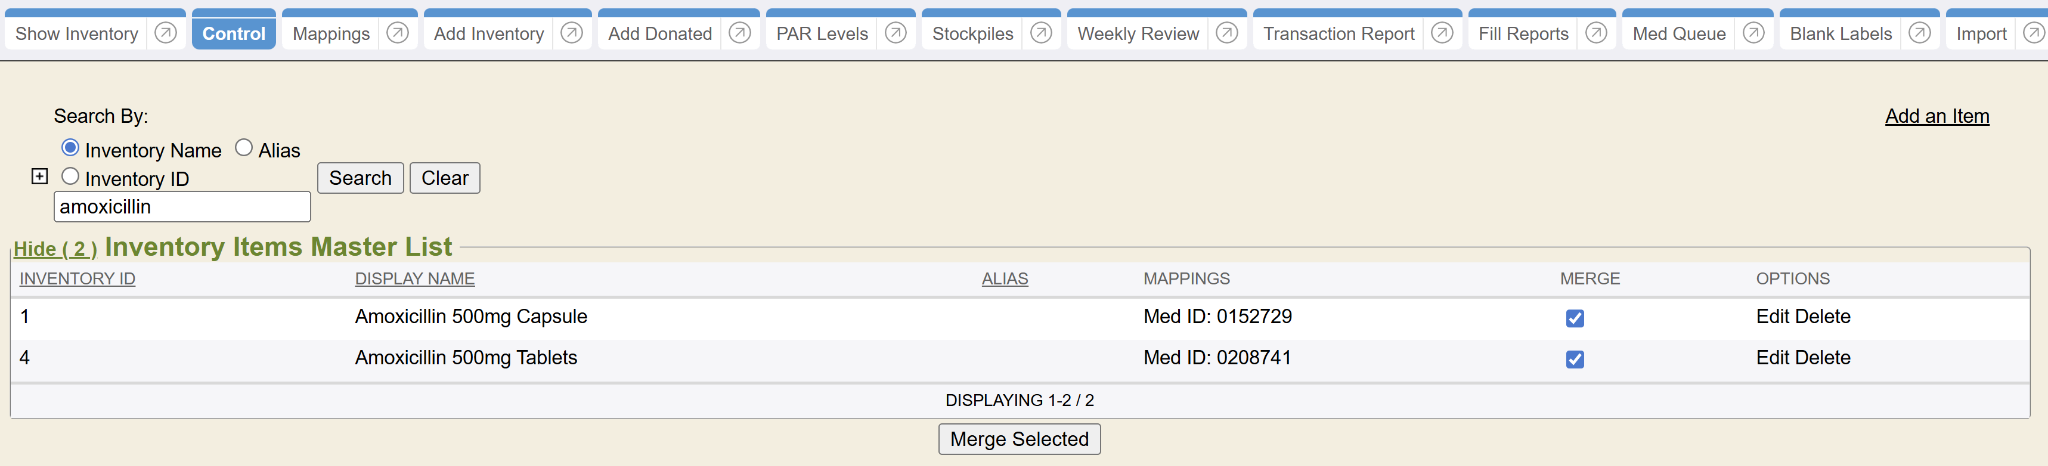Click the search text field containing amoxicillin
2048x466 pixels.
pyautogui.click(x=181, y=207)
